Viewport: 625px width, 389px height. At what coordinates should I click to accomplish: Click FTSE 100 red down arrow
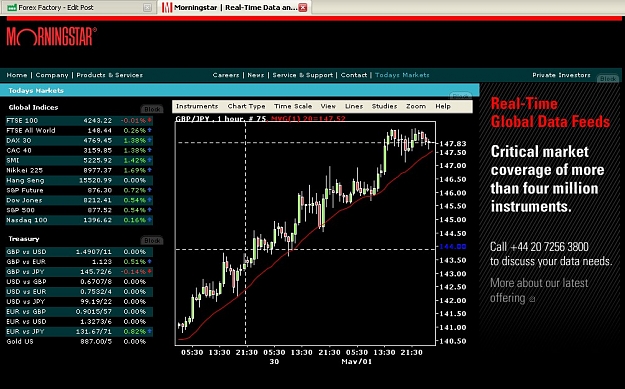point(150,120)
